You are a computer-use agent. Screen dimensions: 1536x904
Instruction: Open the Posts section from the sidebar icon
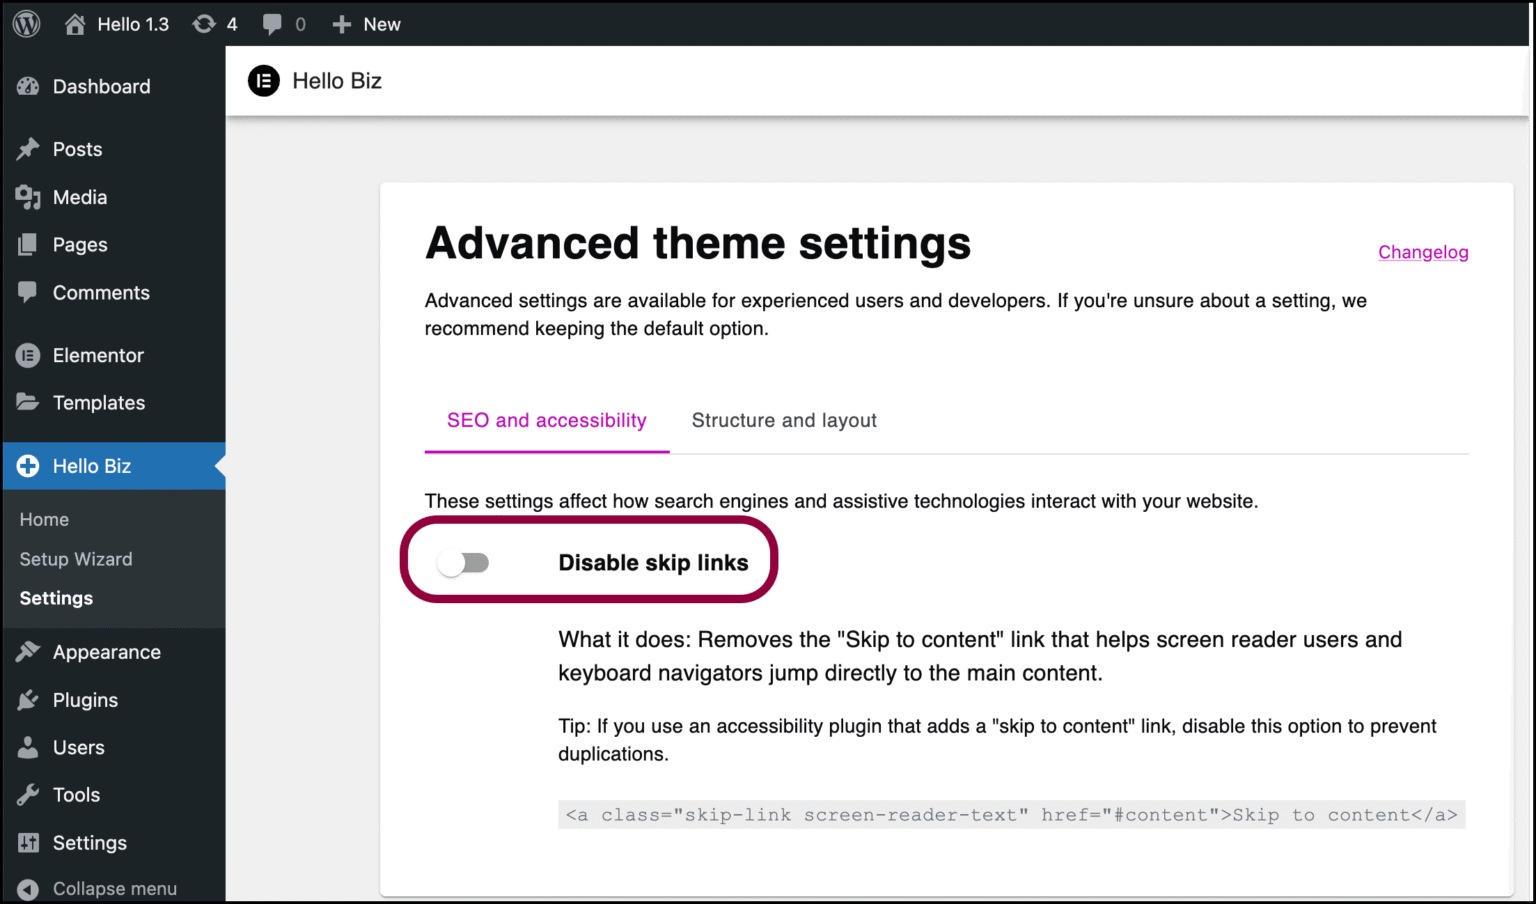click(x=30, y=148)
